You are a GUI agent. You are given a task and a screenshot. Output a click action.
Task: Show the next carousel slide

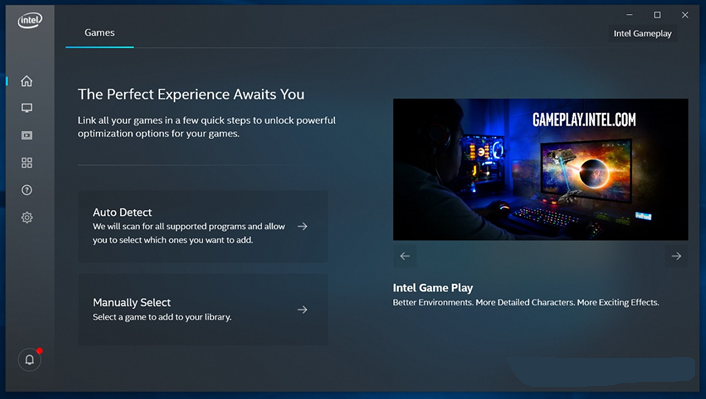click(x=676, y=256)
